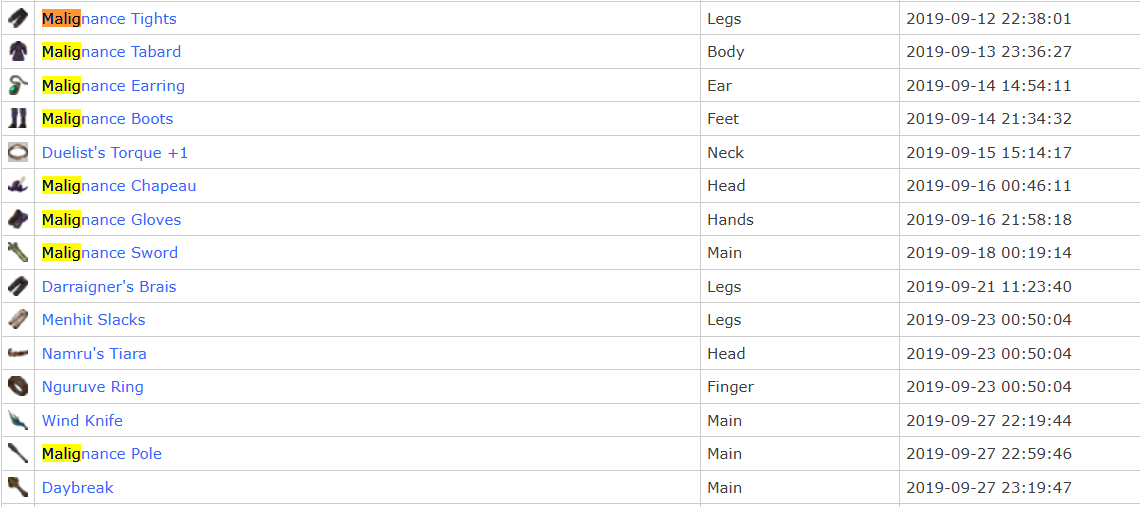Click the Wind Knife item icon
The height and width of the screenshot is (507, 1140).
[x=18, y=420]
